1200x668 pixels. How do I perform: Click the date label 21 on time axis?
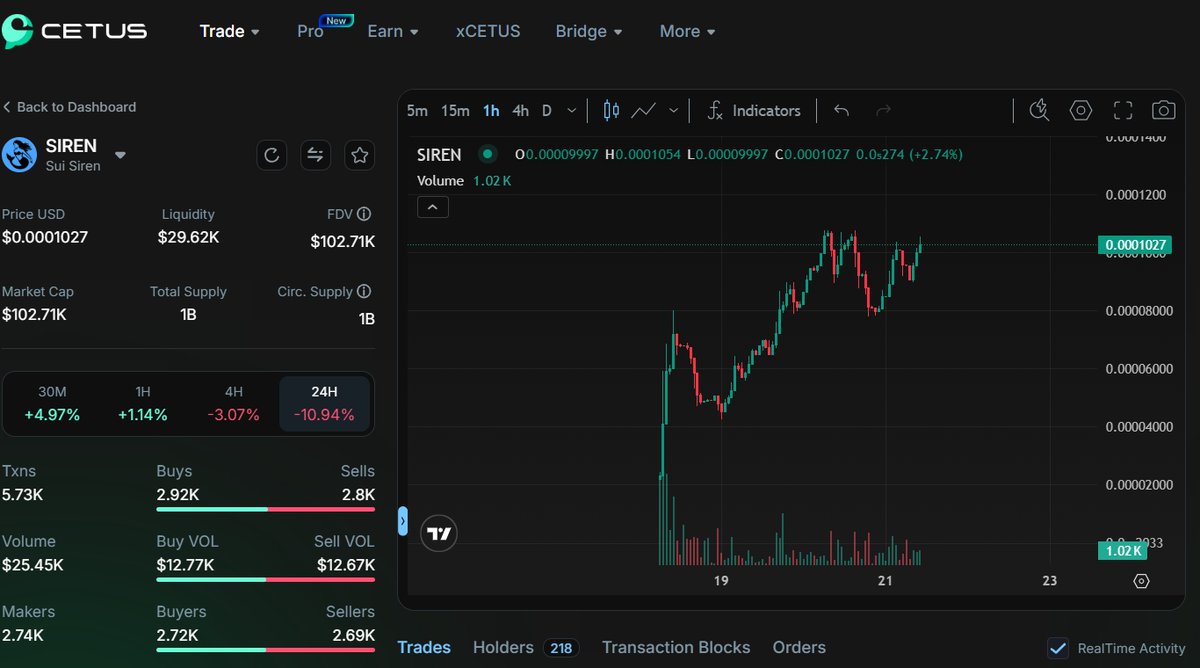pyautogui.click(x=885, y=581)
